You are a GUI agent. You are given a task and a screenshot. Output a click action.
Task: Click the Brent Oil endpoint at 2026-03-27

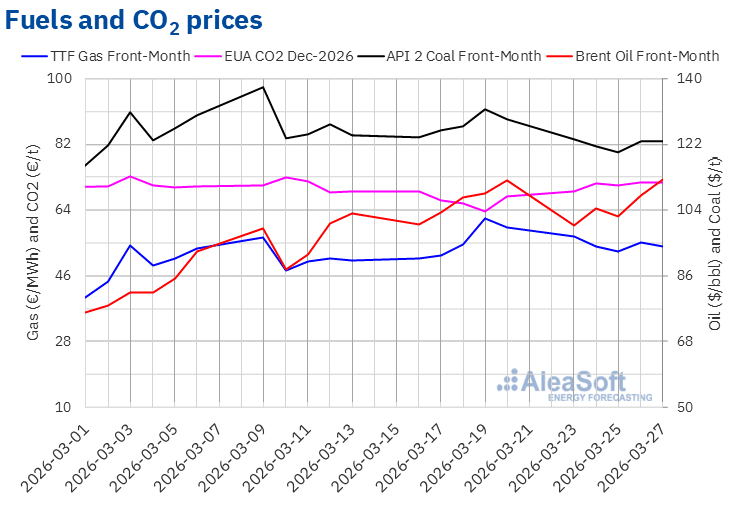[x=662, y=180]
